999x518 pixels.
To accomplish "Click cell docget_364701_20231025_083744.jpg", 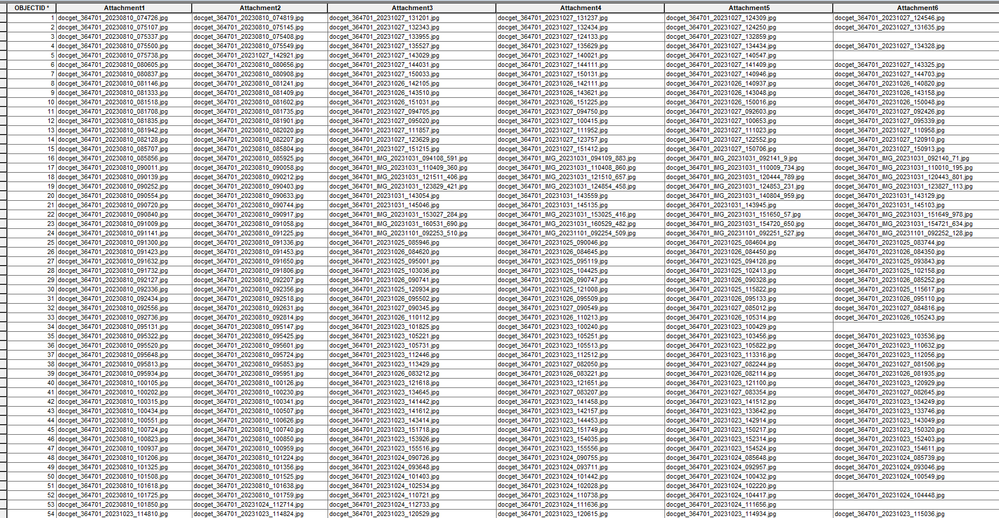I will (x=916, y=243).
